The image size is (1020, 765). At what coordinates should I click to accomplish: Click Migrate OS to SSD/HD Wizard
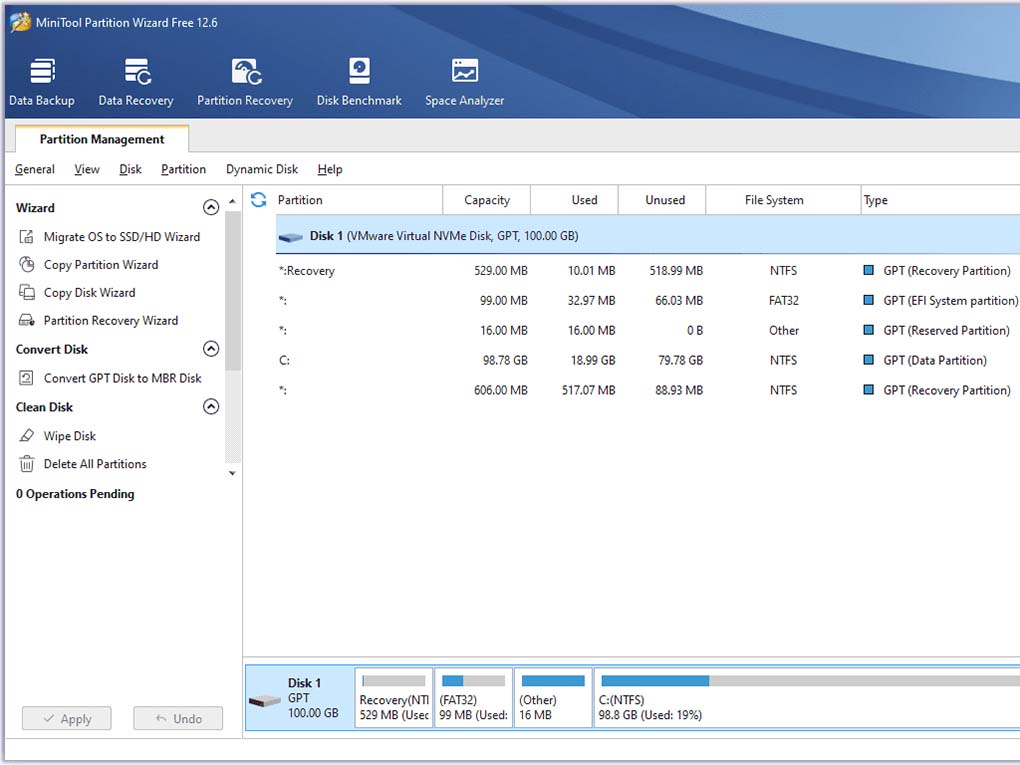click(121, 237)
